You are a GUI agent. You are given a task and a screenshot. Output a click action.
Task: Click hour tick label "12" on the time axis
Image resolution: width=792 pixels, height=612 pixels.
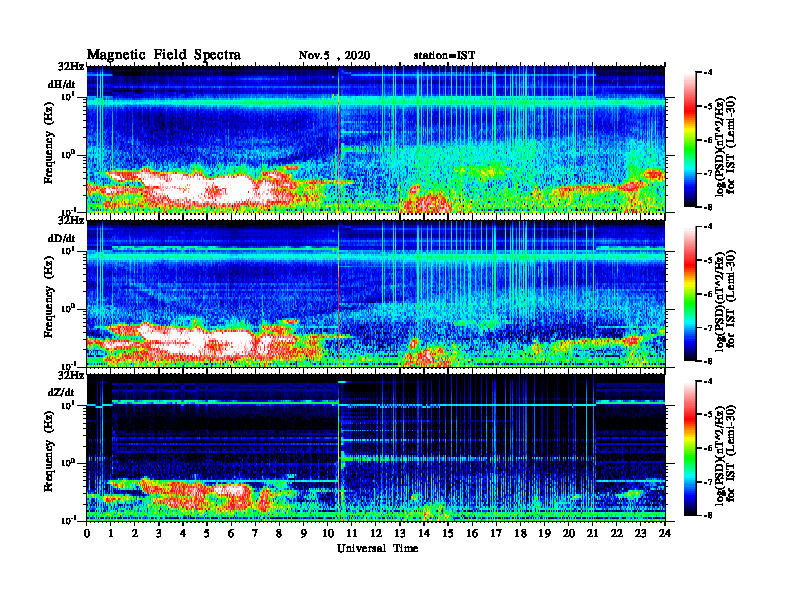[x=376, y=533]
